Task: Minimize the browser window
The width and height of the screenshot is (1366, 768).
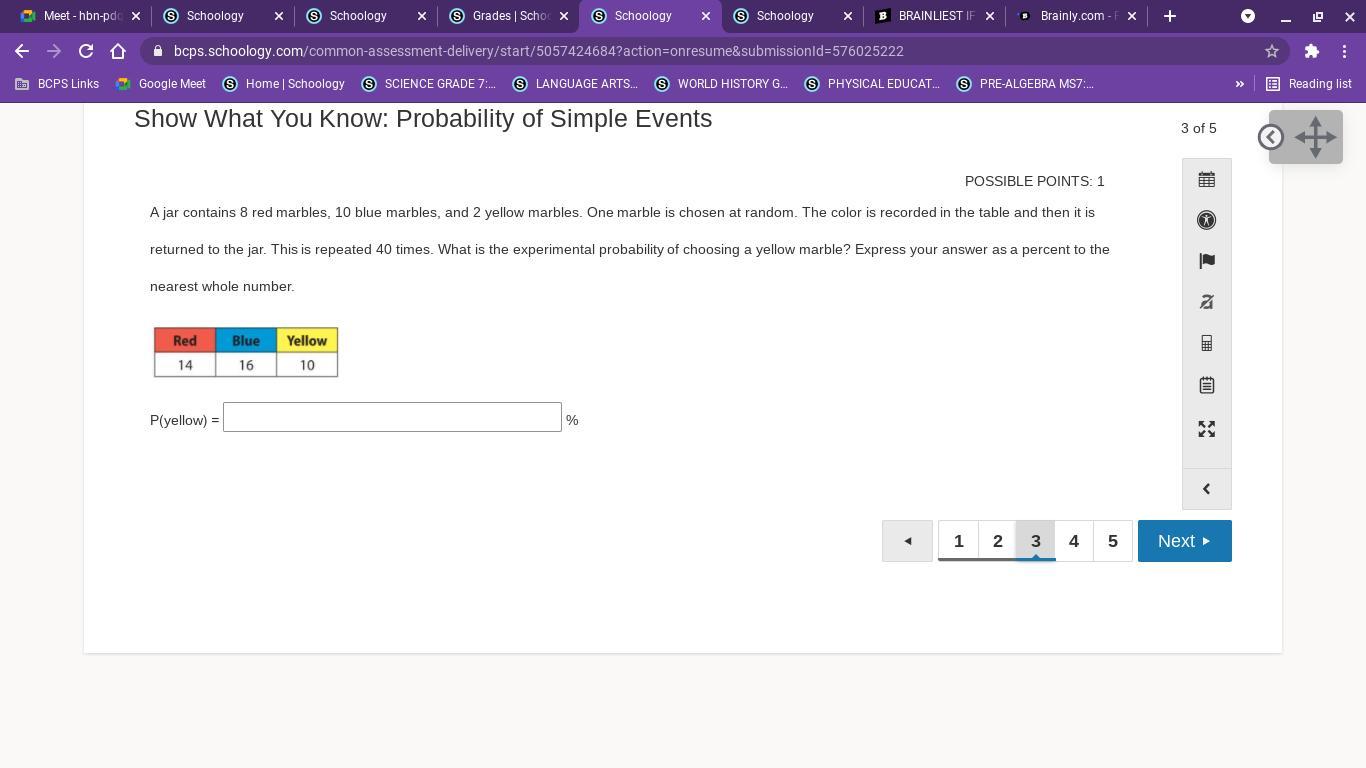Action: pyautogui.click(x=1286, y=16)
